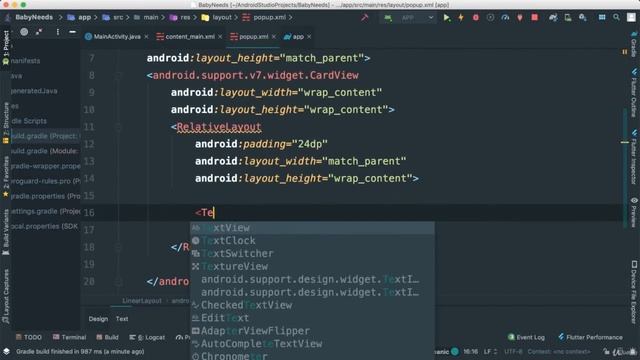Toggle the Structure side panel
The image size is (640, 360).
[x=6, y=123]
